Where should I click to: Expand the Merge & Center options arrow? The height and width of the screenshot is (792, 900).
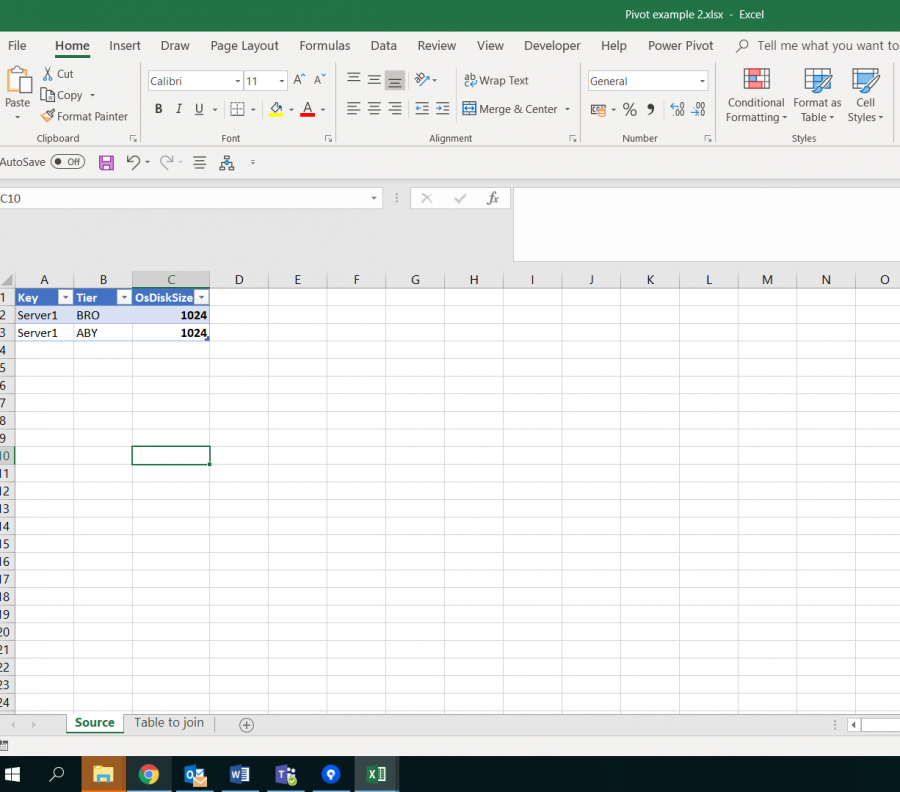(x=567, y=109)
